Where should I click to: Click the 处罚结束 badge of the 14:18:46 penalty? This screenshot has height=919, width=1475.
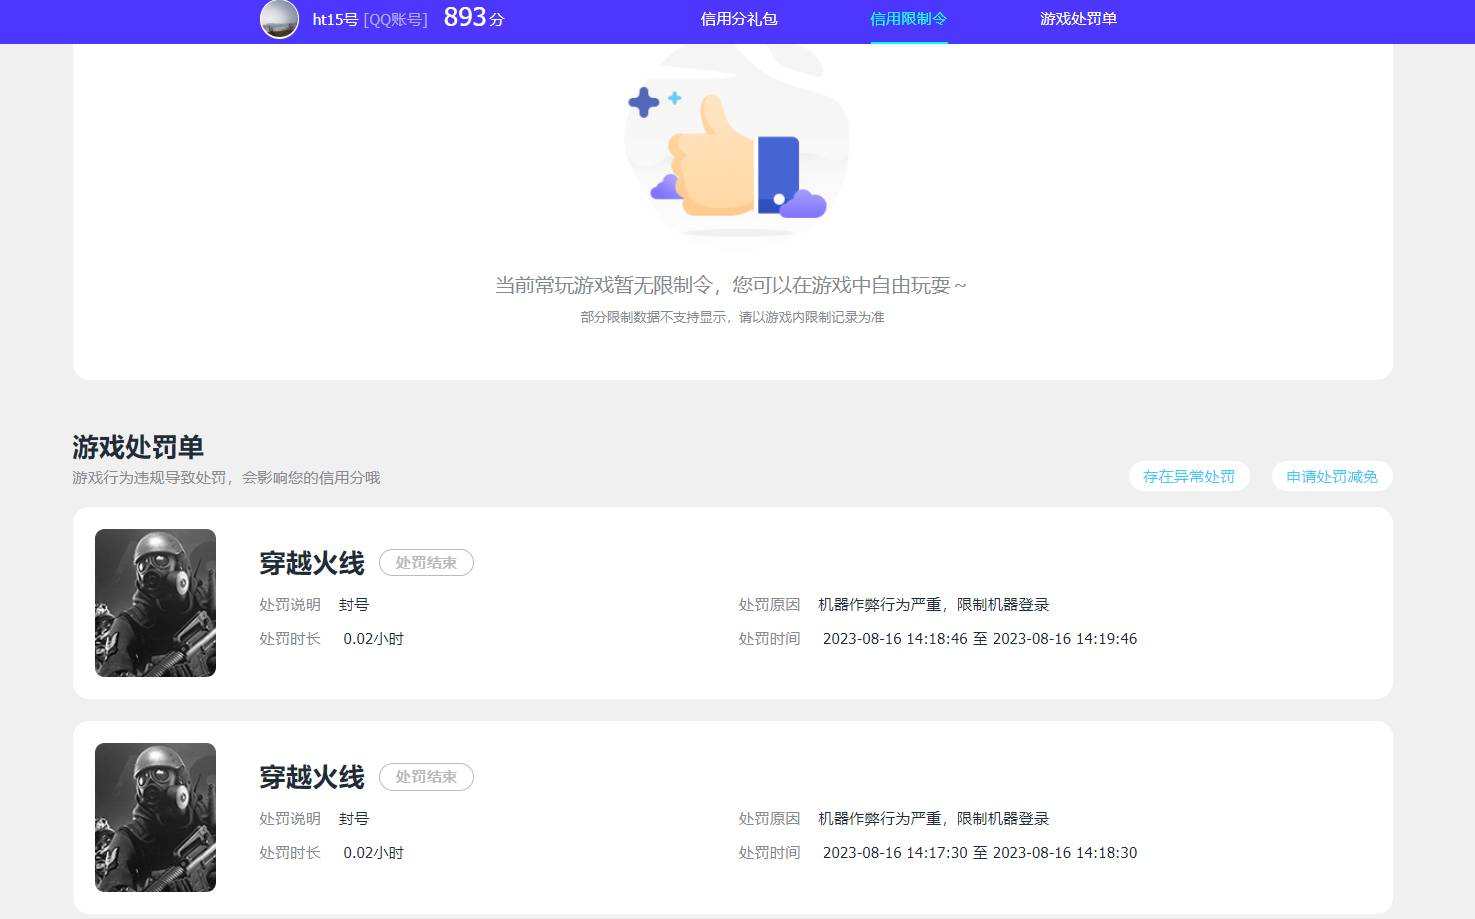[x=426, y=563]
